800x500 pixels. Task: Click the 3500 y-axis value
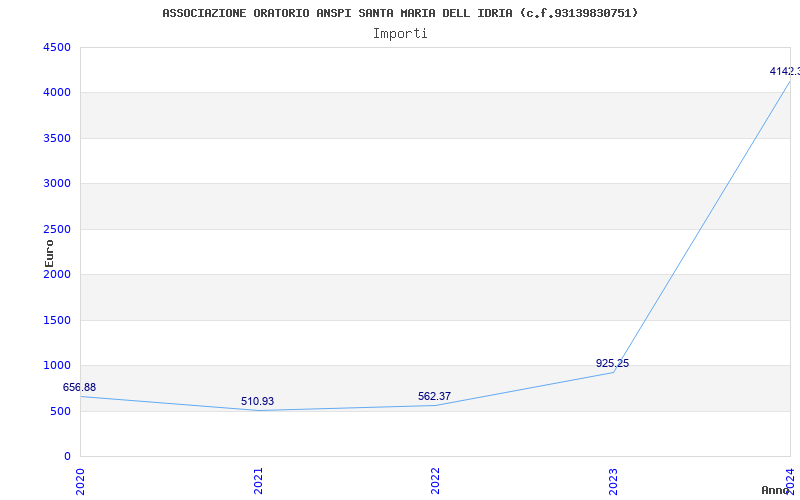(57, 138)
